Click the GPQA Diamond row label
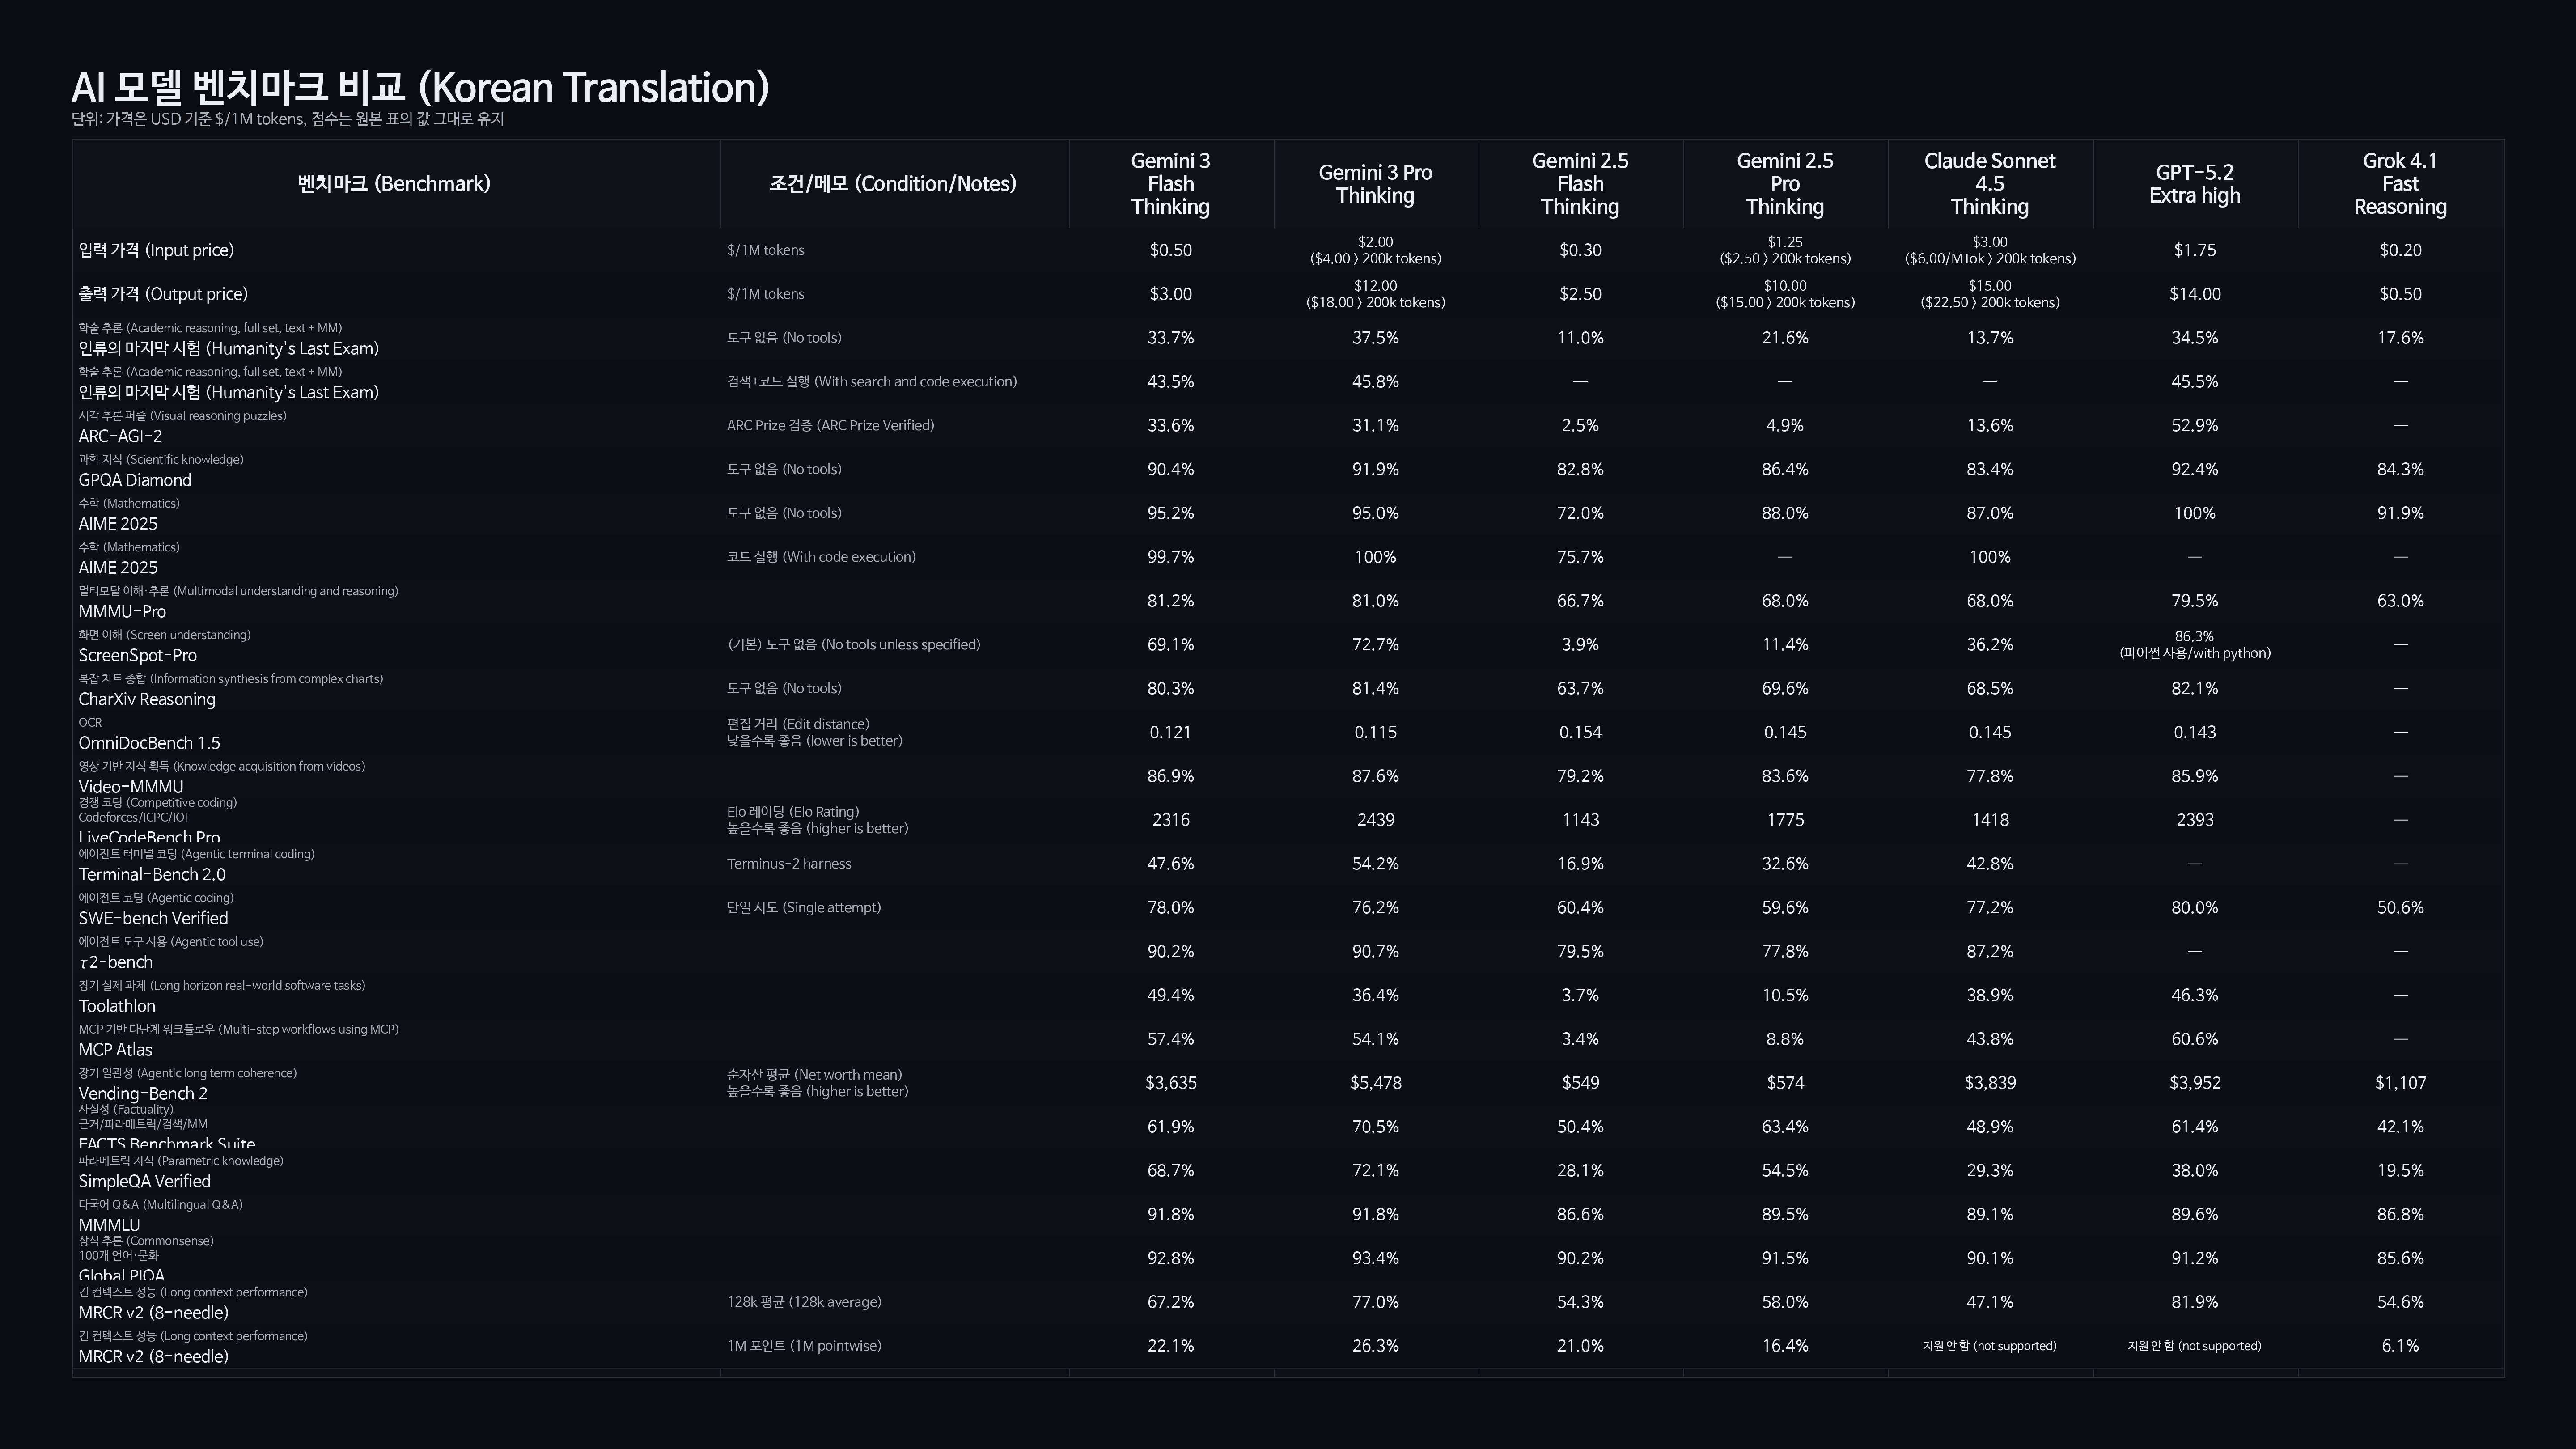This screenshot has height=1449, width=2576. point(135,480)
